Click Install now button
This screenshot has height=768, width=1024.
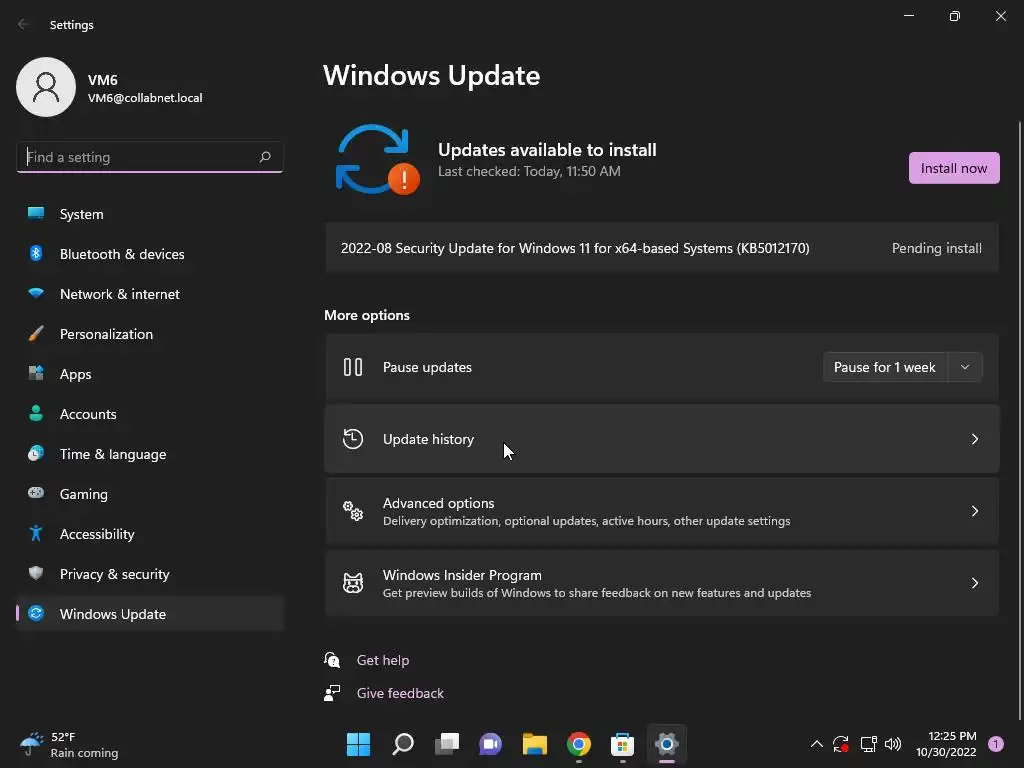tap(953, 168)
